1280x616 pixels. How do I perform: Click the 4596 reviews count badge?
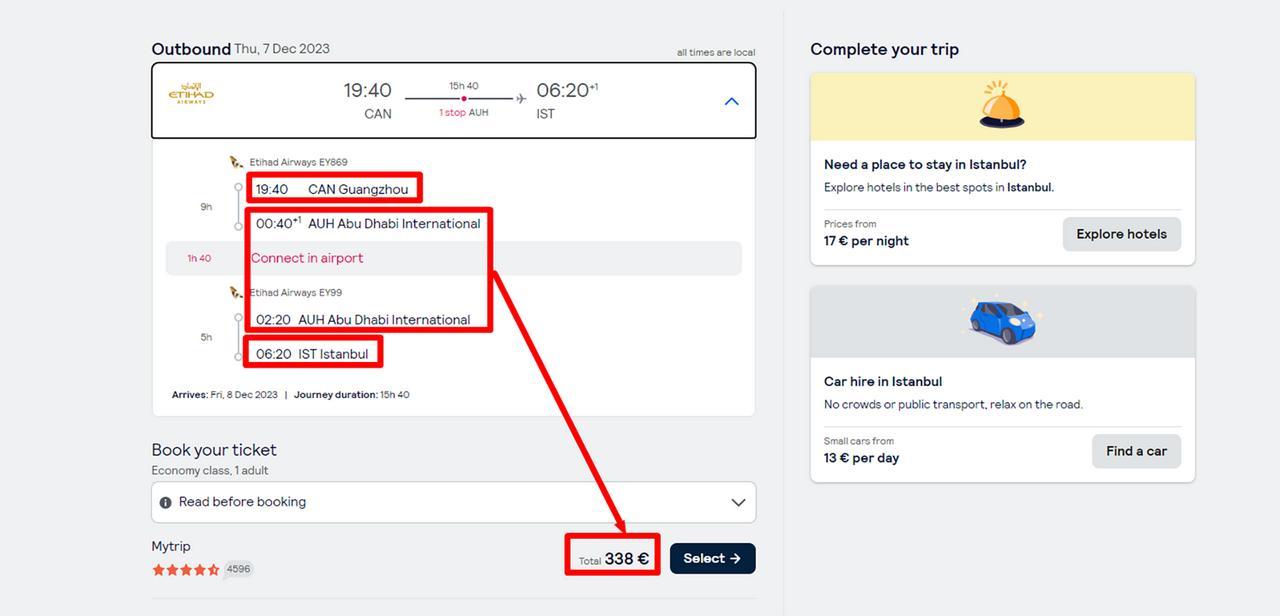point(238,569)
